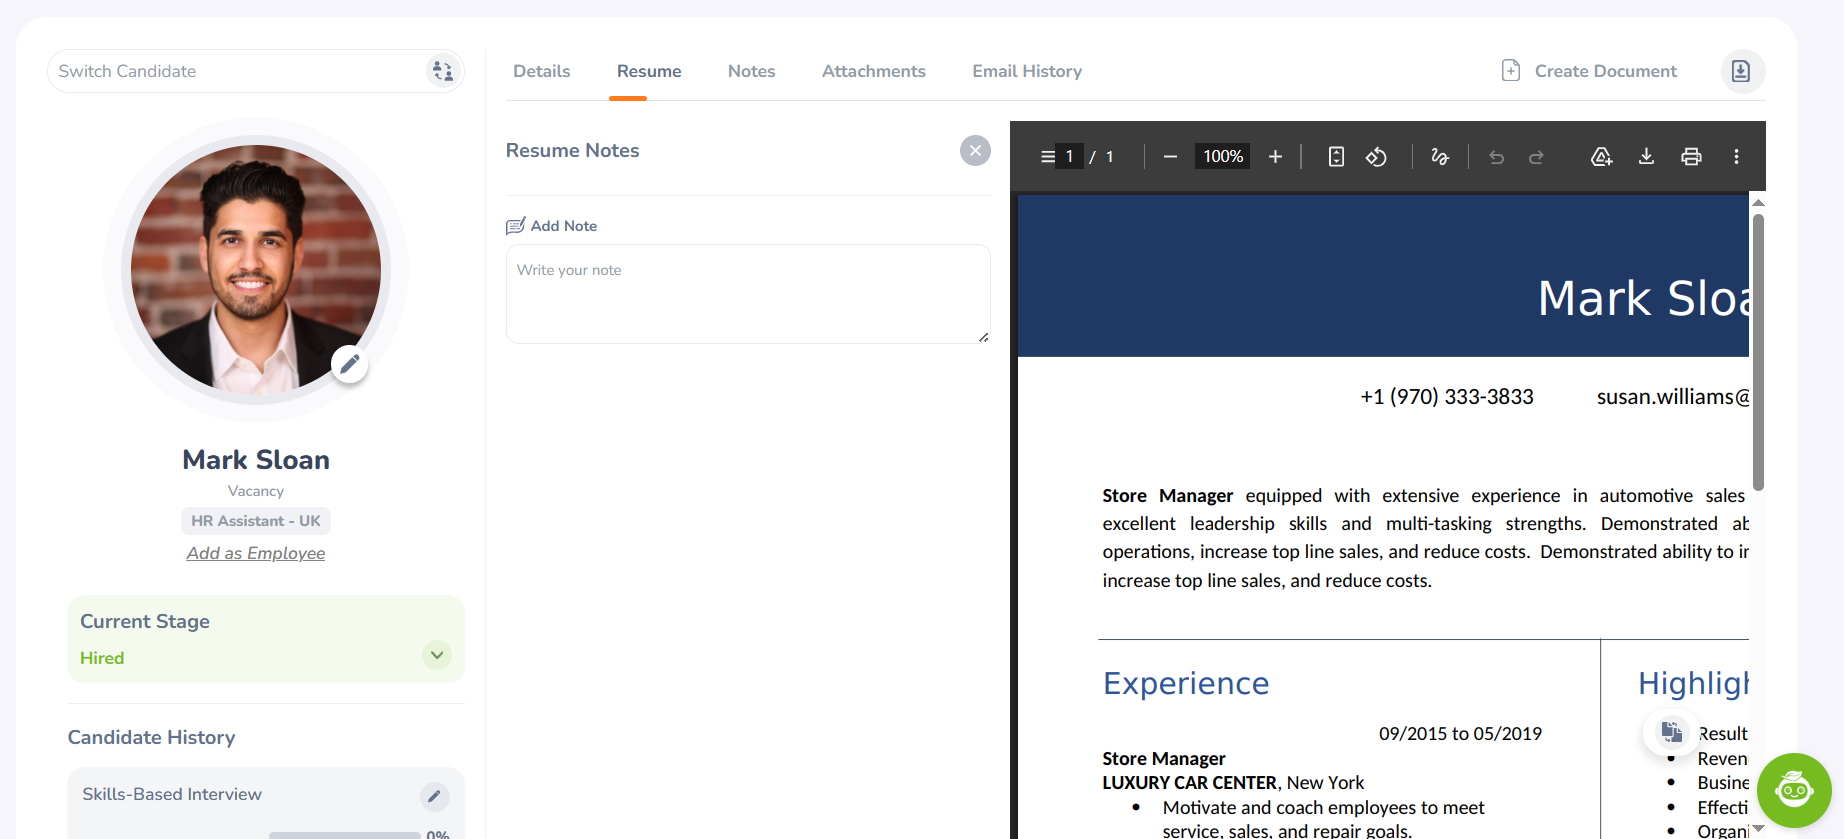Image resolution: width=1844 pixels, height=839 pixels.
Task: Click the Create Document button
Action: coord(1590,71)
